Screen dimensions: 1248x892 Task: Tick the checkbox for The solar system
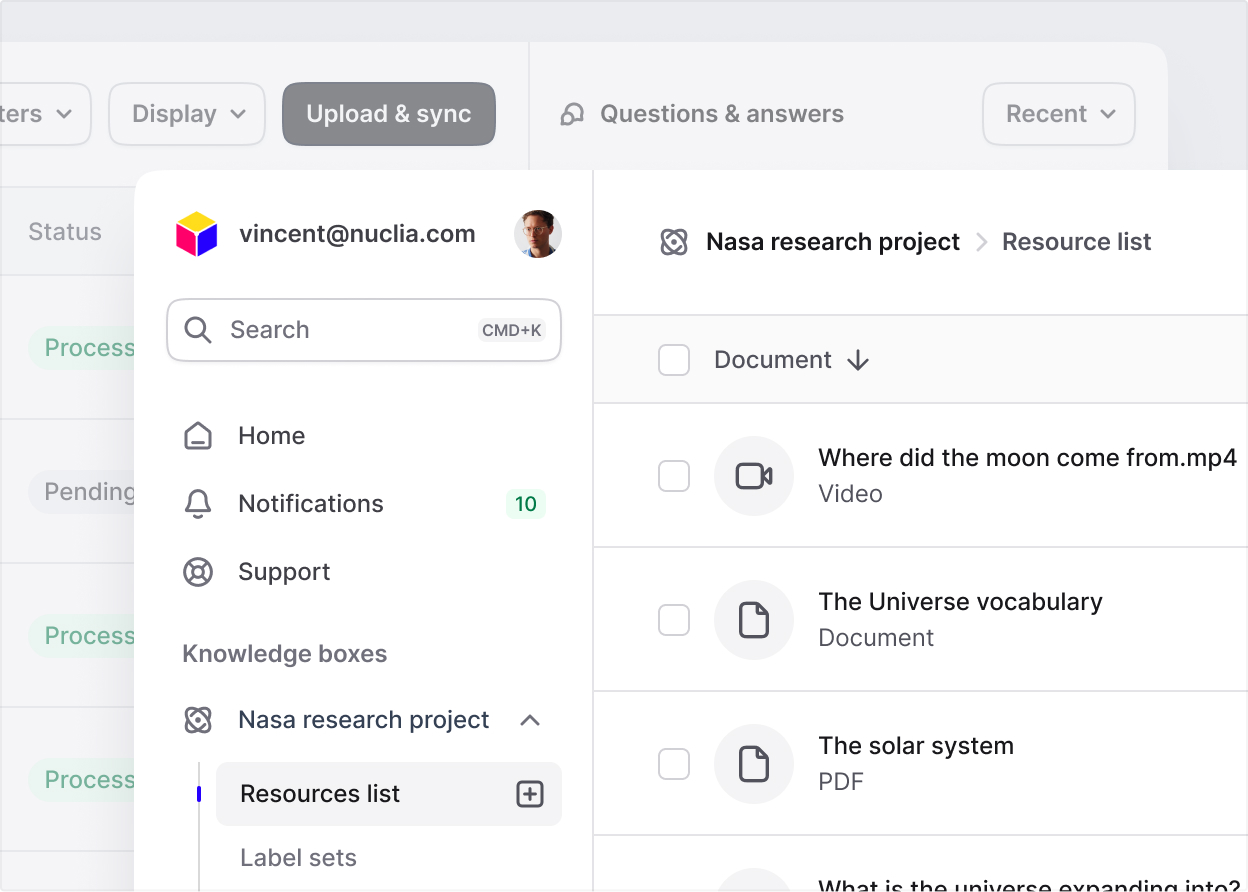point(674,764)
